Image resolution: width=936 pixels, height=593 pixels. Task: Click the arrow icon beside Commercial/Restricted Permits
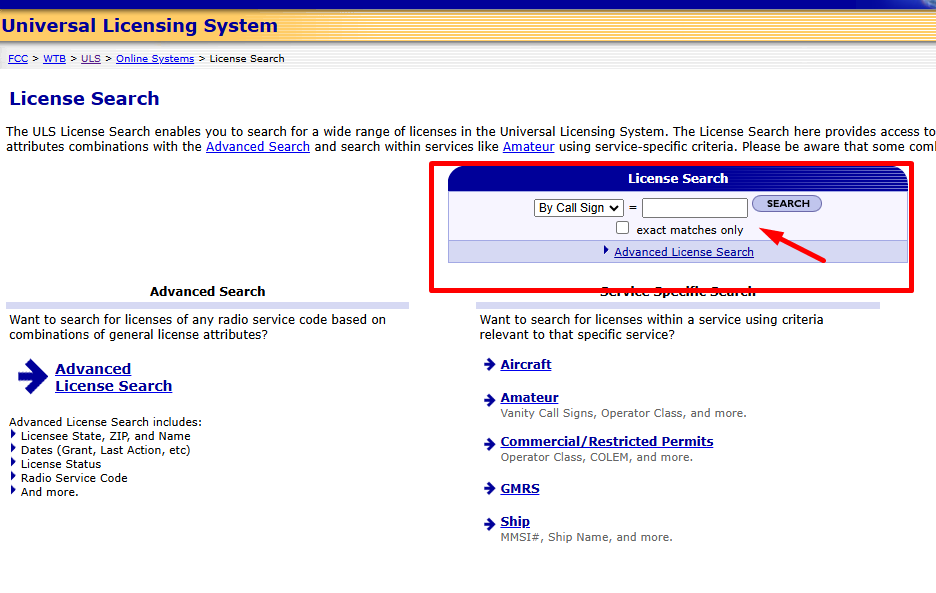point(489,444)
